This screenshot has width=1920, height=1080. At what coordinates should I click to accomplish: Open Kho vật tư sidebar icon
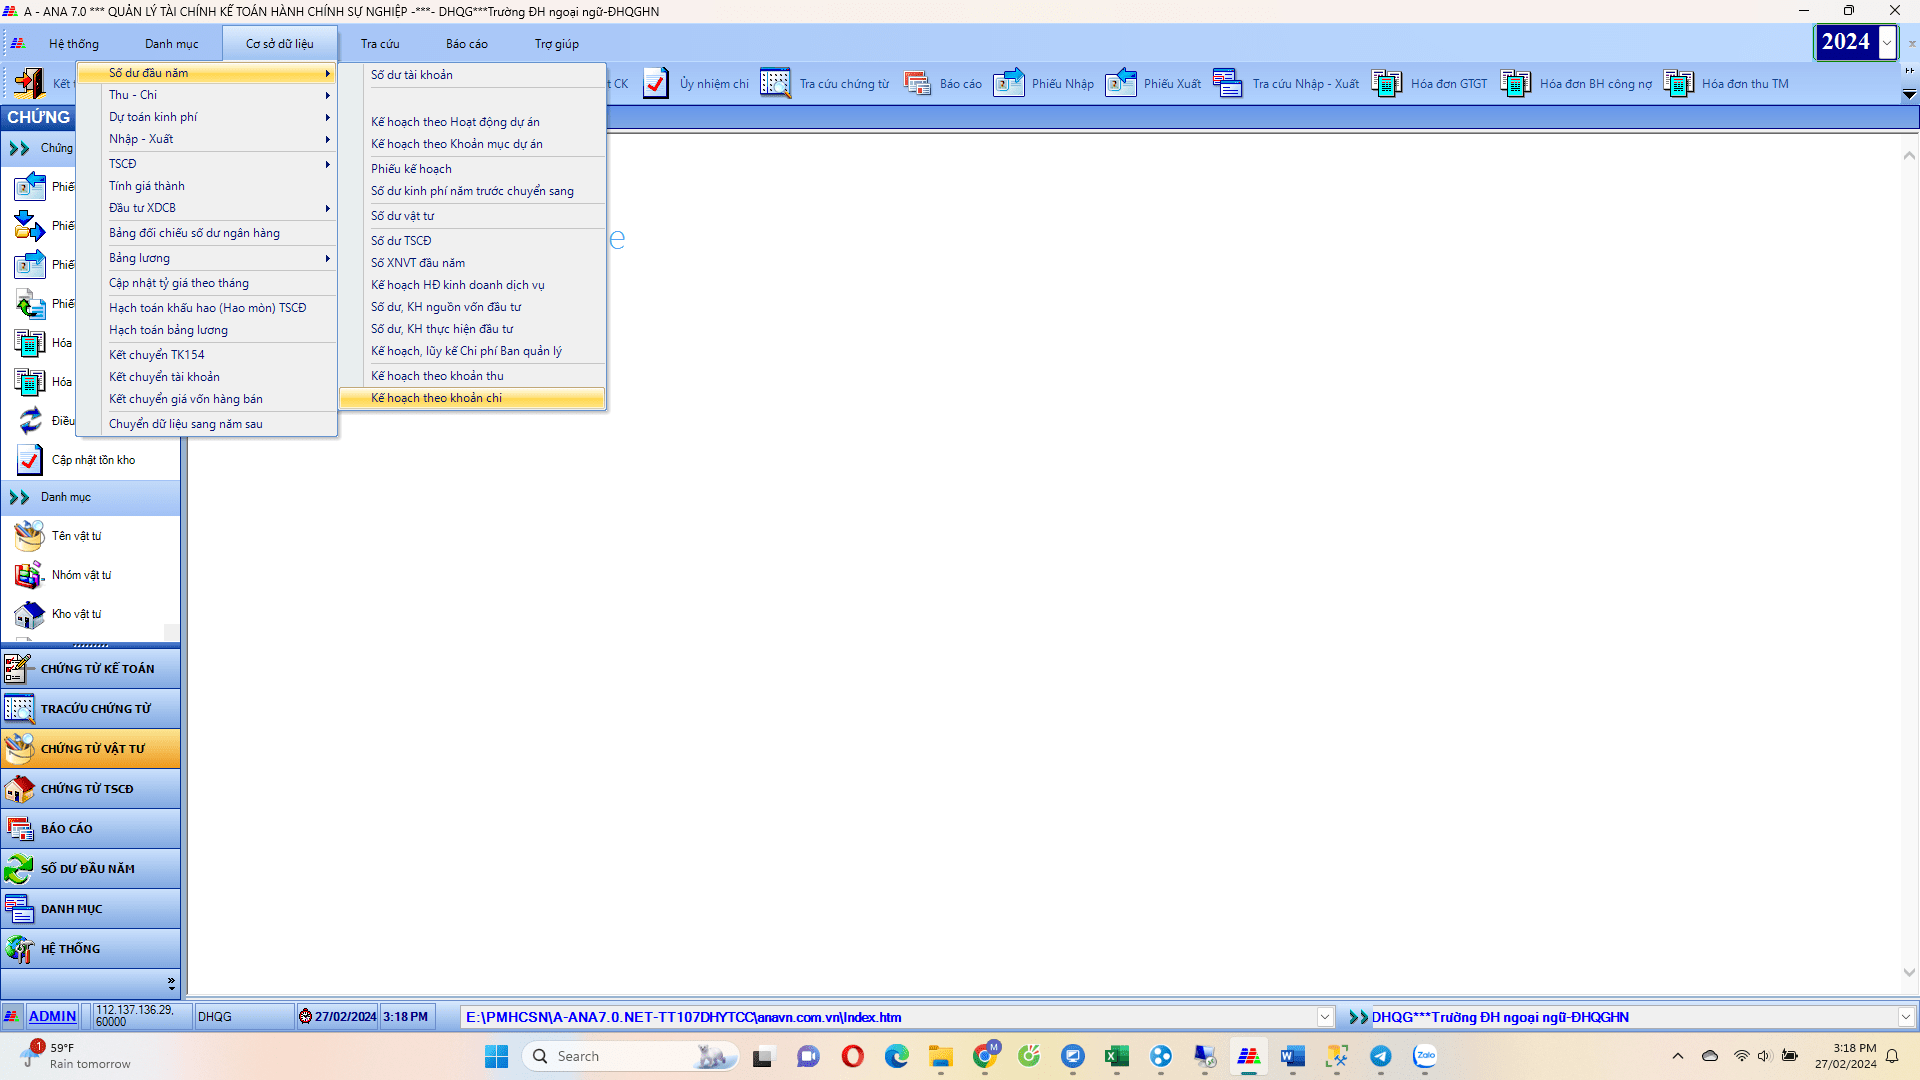29,614
